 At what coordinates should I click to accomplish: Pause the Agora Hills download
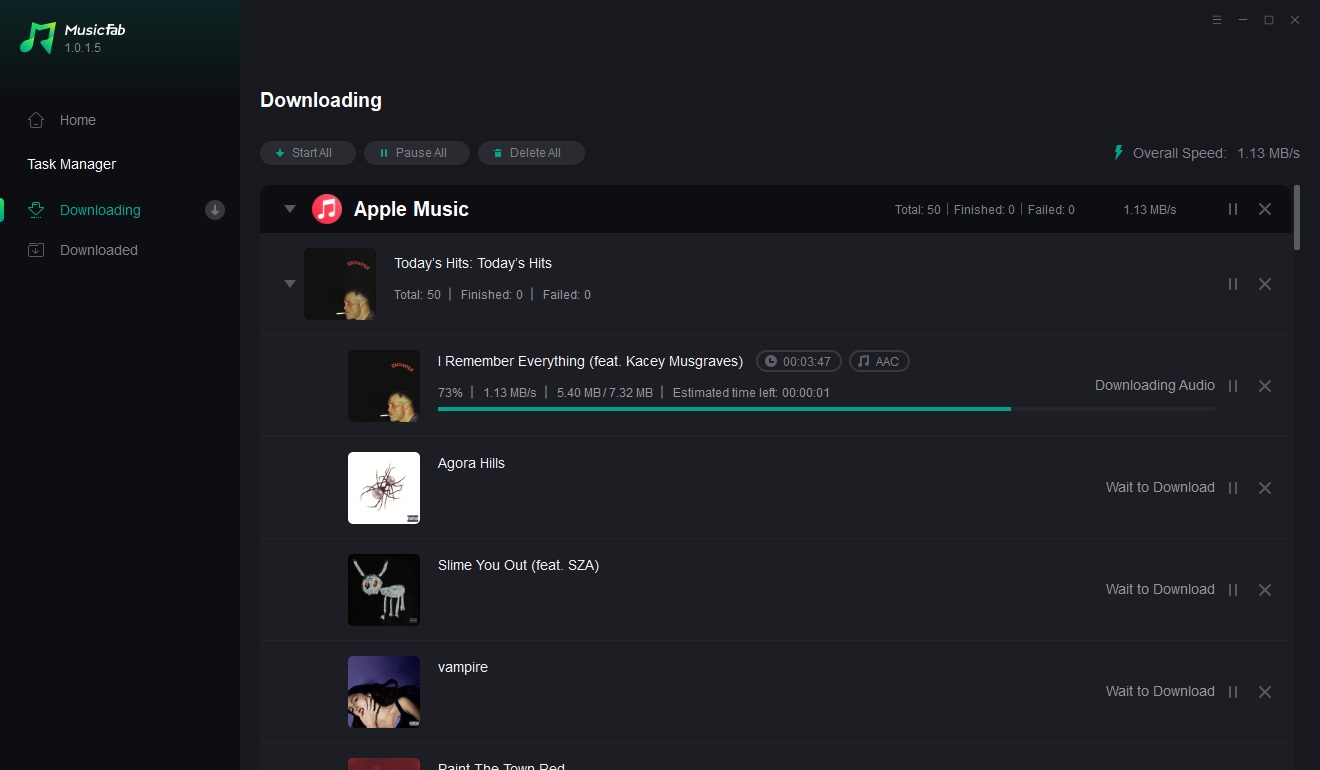pos(1233,488)
